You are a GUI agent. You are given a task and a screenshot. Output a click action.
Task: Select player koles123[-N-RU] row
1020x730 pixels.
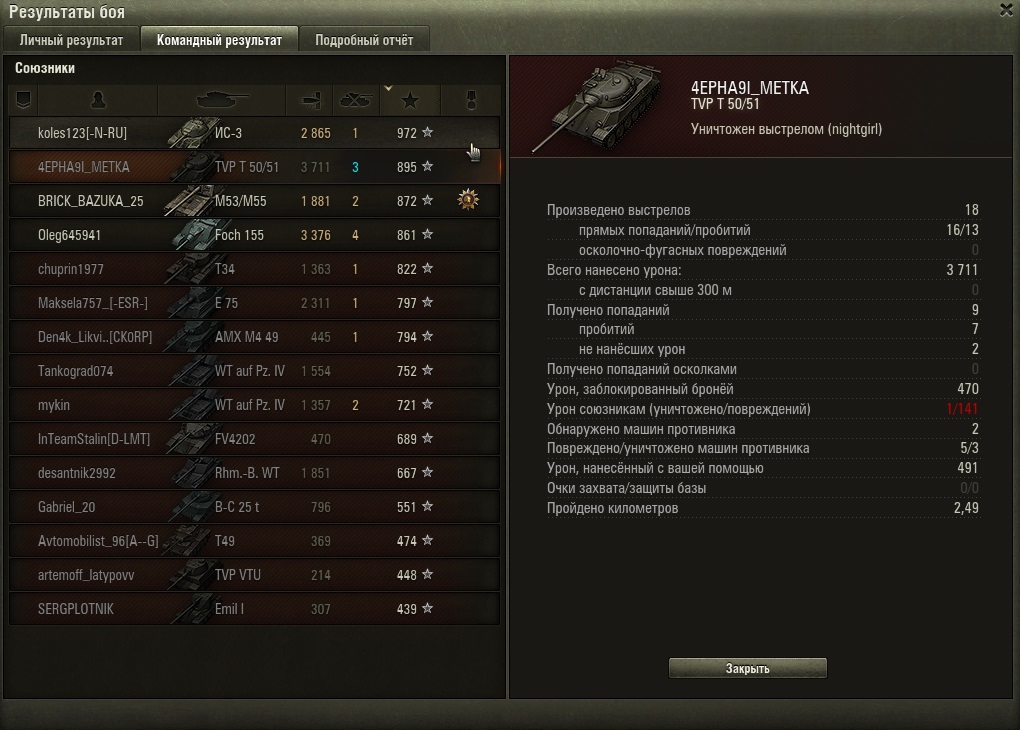coord(254,133)
